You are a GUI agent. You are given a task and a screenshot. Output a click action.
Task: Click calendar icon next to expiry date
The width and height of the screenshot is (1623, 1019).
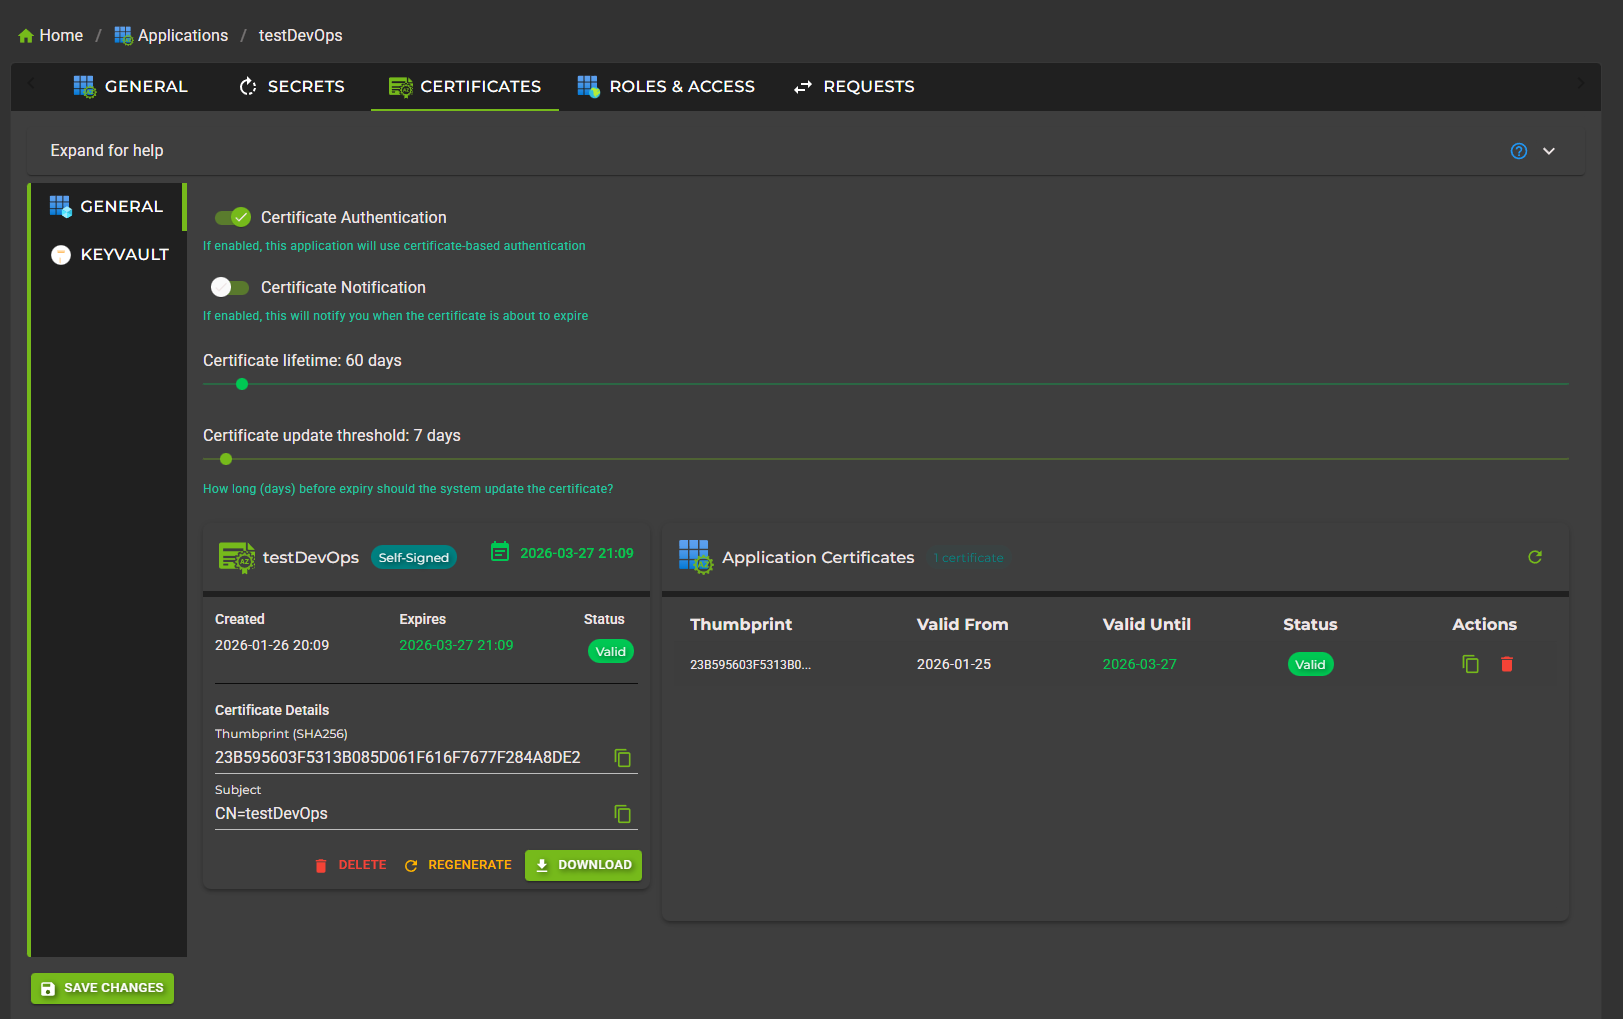(x=500, y=552)
